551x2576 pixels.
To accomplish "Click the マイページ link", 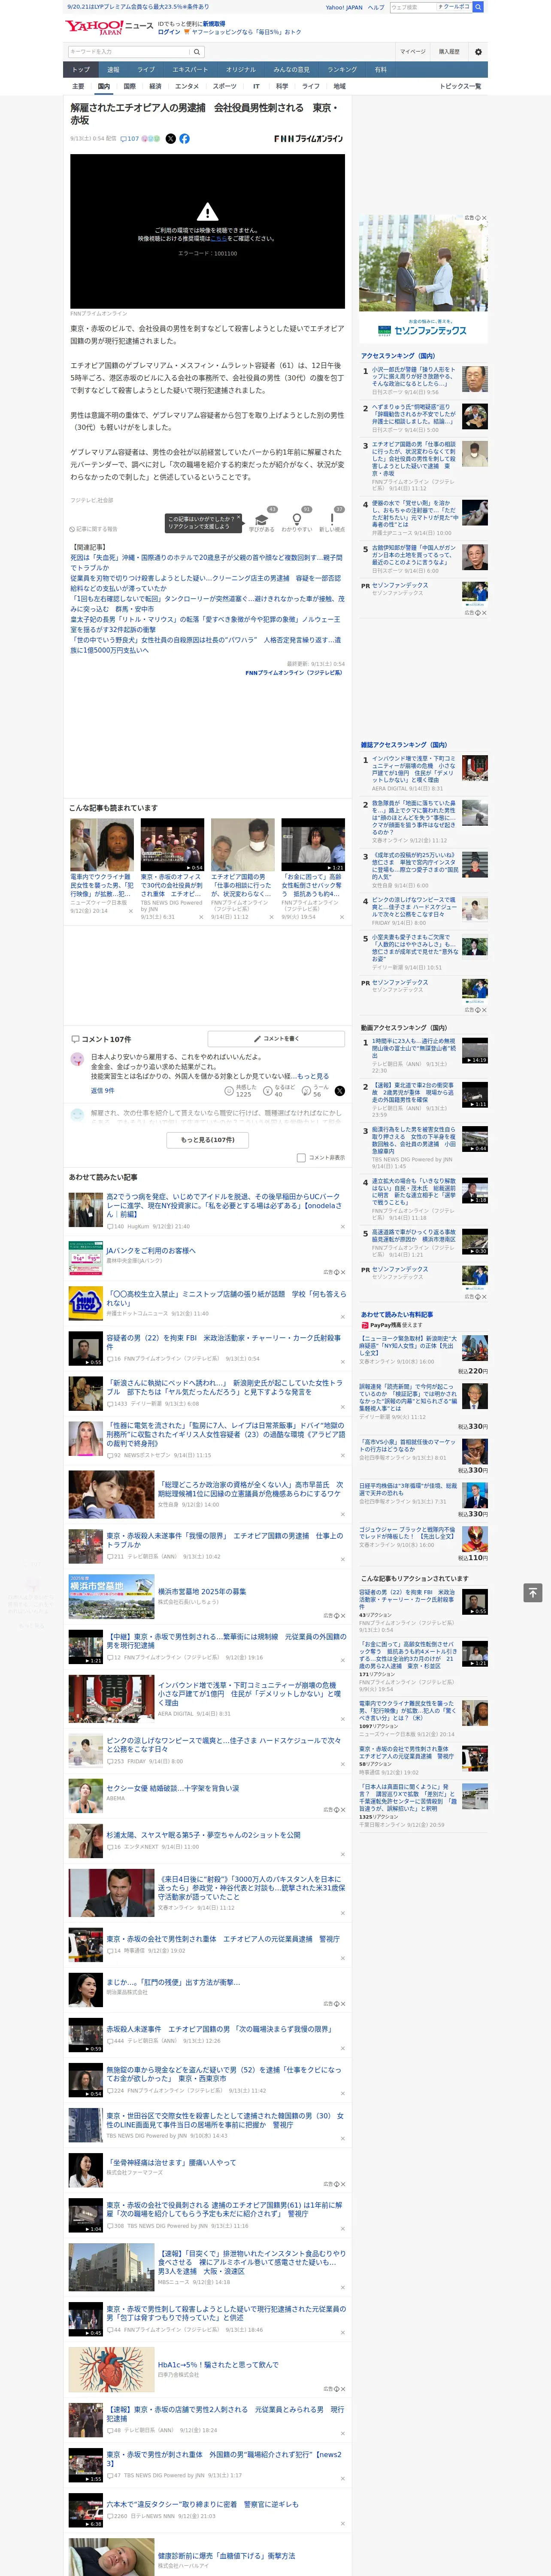I will tap(412, 51).
